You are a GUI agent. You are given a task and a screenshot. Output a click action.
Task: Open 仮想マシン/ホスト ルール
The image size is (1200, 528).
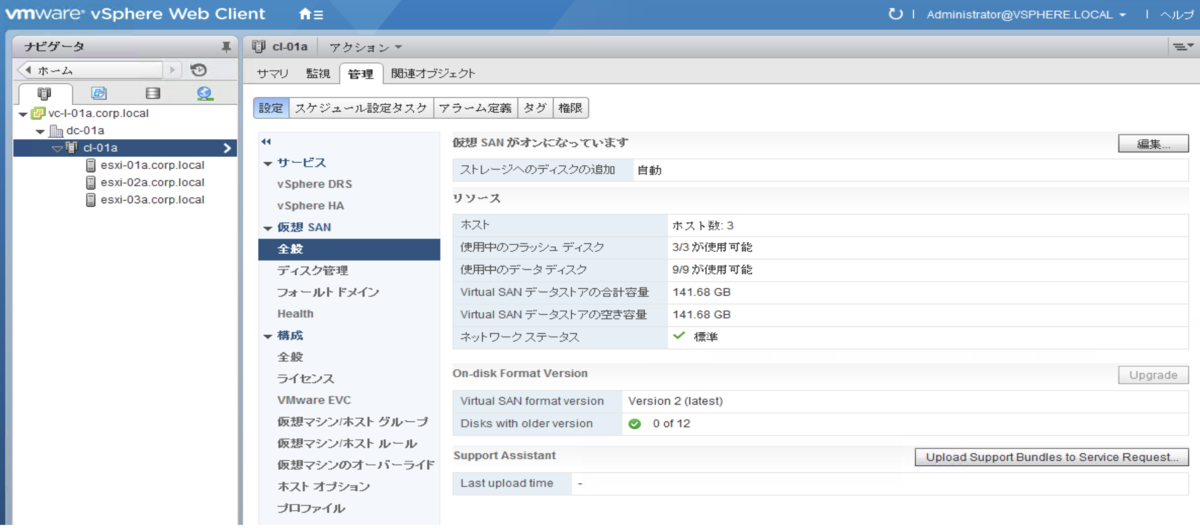(347, 443)
